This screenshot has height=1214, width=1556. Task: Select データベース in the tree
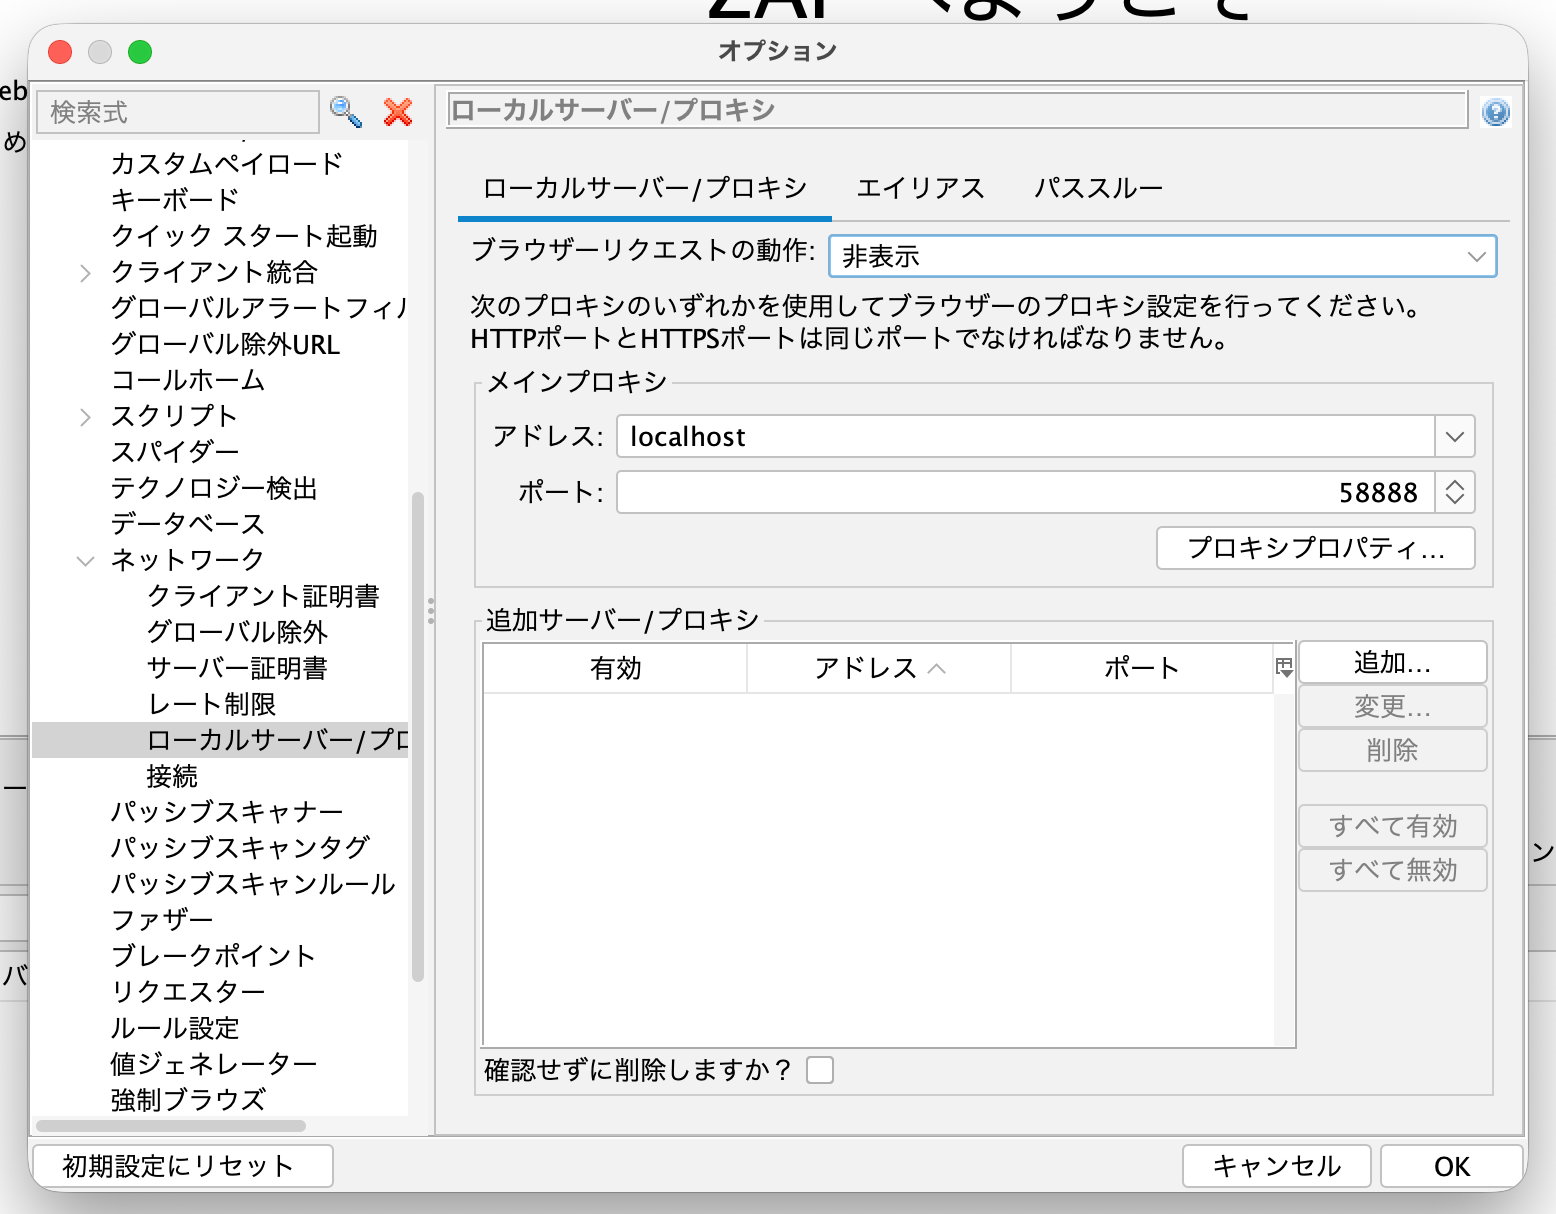[189, 524]
